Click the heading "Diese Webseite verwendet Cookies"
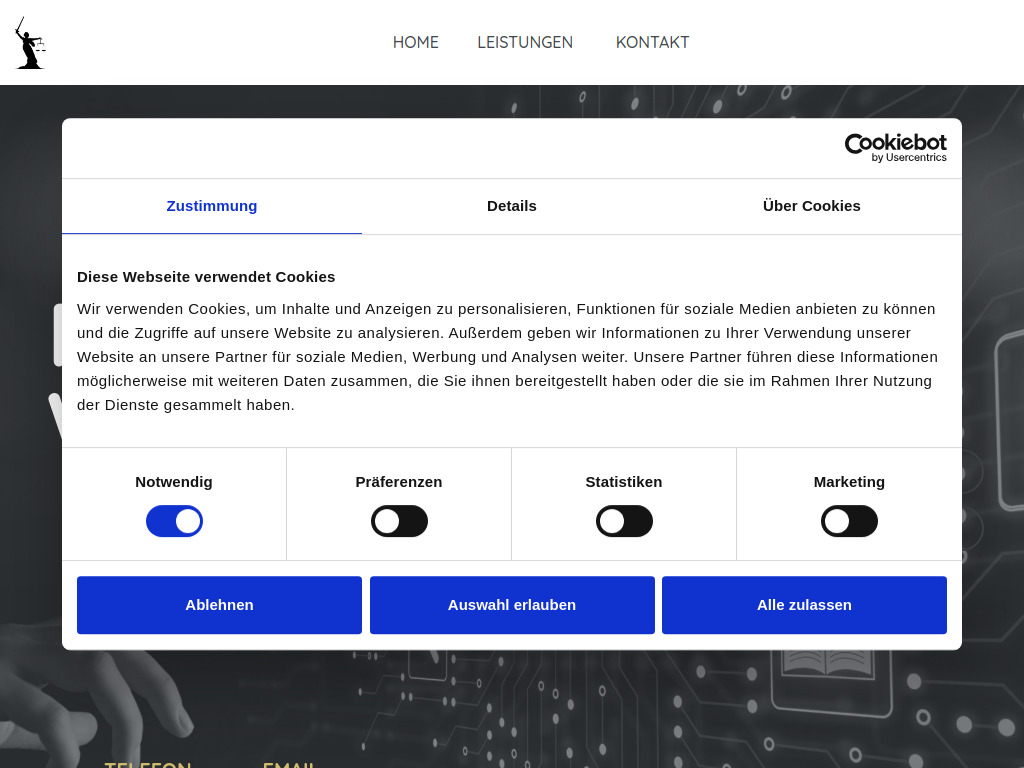Screen dimensions: 1024x768 pyautogui.click(x=206, y=277)
